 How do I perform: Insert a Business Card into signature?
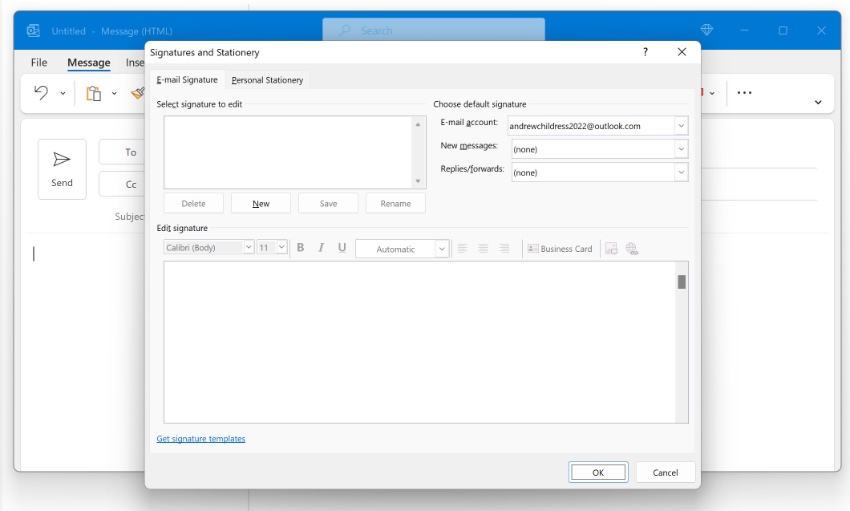point(560,249)
